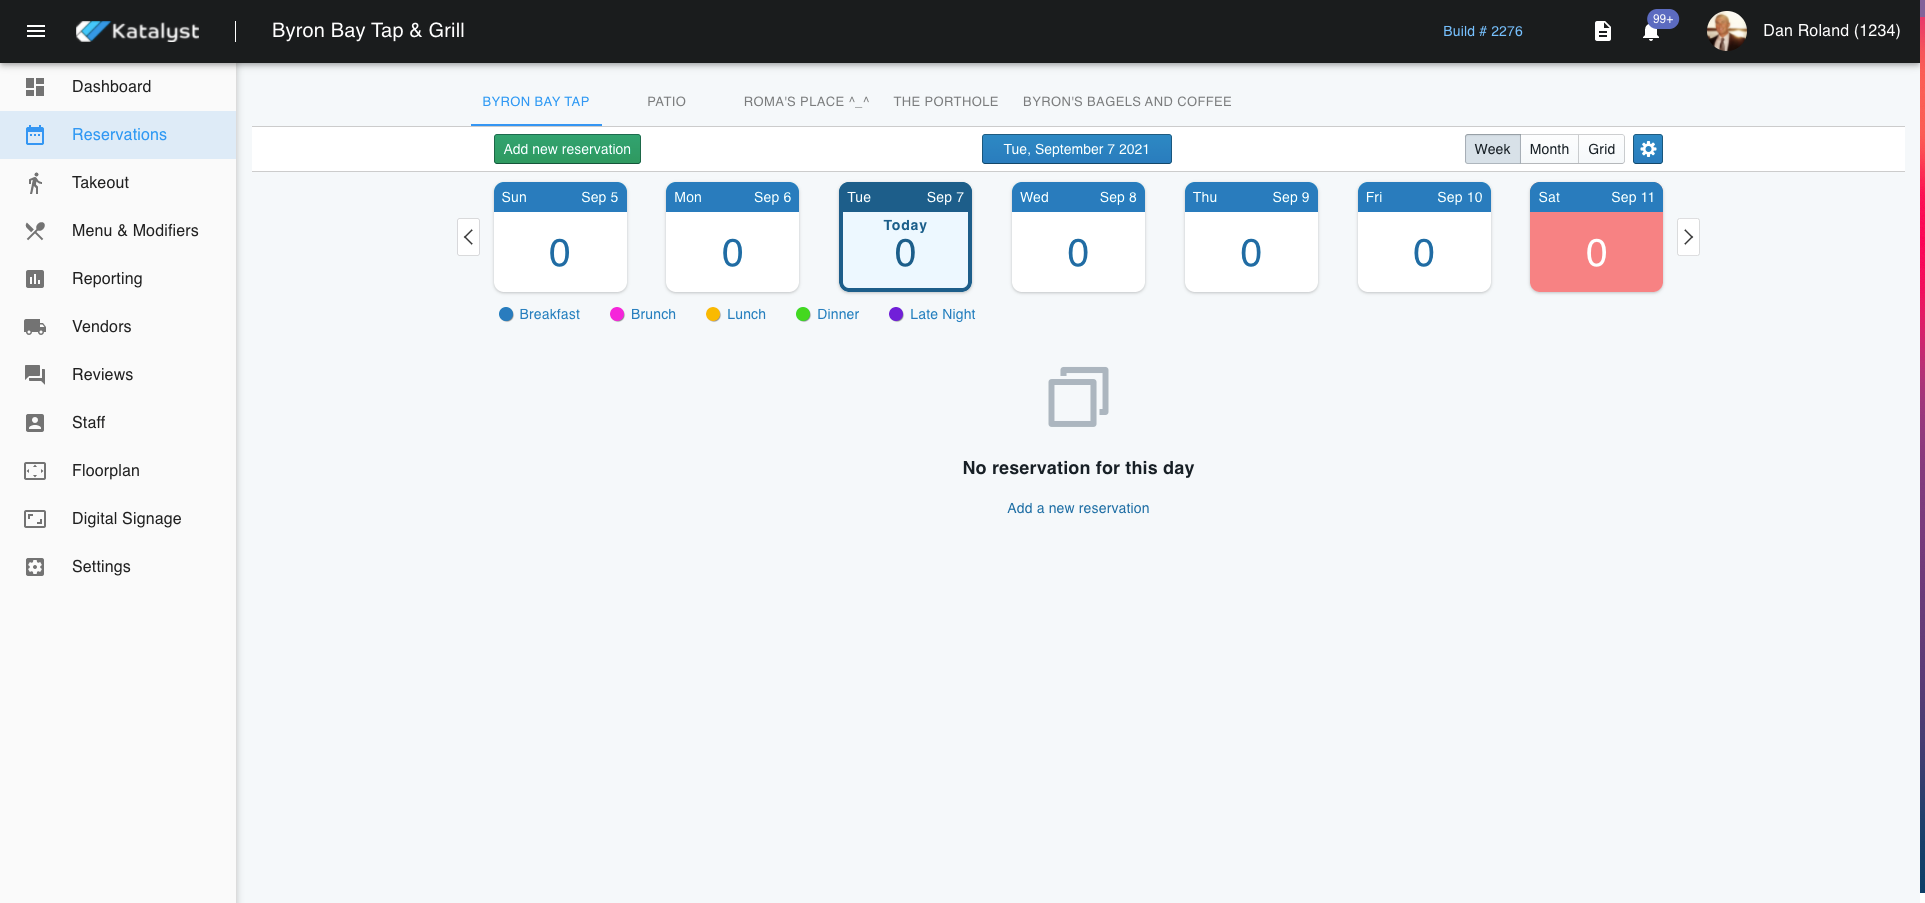This screenshot has width=1925, height=903.
Task: Click the Dinner green color dot
Action: [x=803, y=314]
